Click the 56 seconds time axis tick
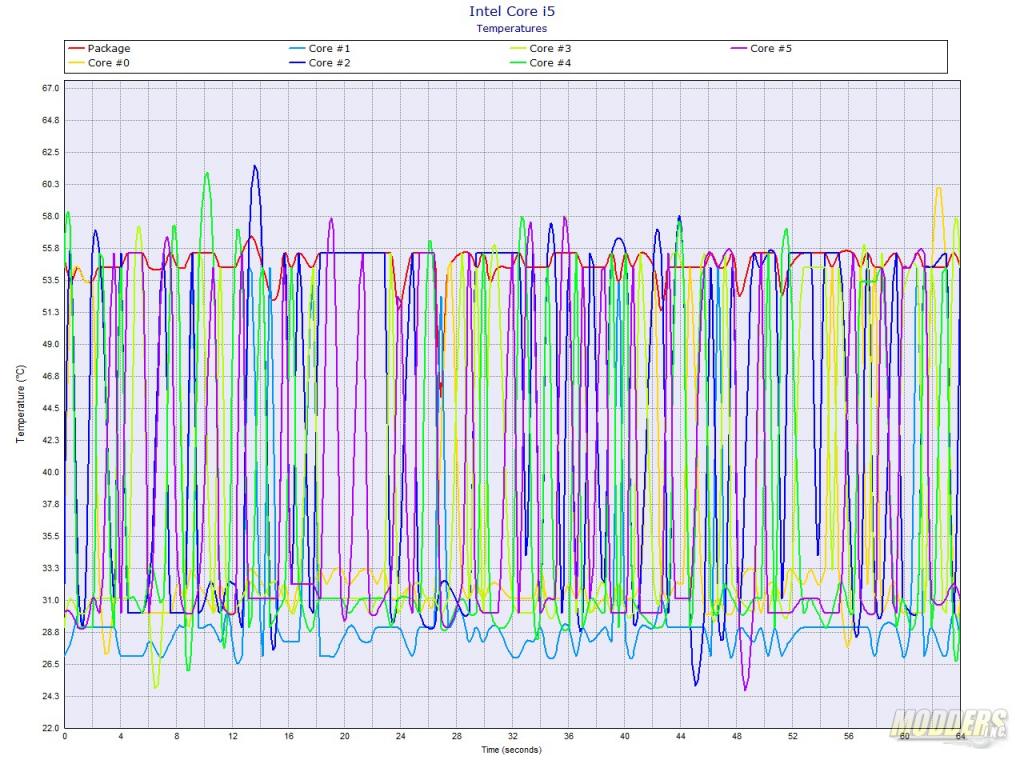Image resolution: width=1024 pixels, height=768 pixels. tap(848, 736)
